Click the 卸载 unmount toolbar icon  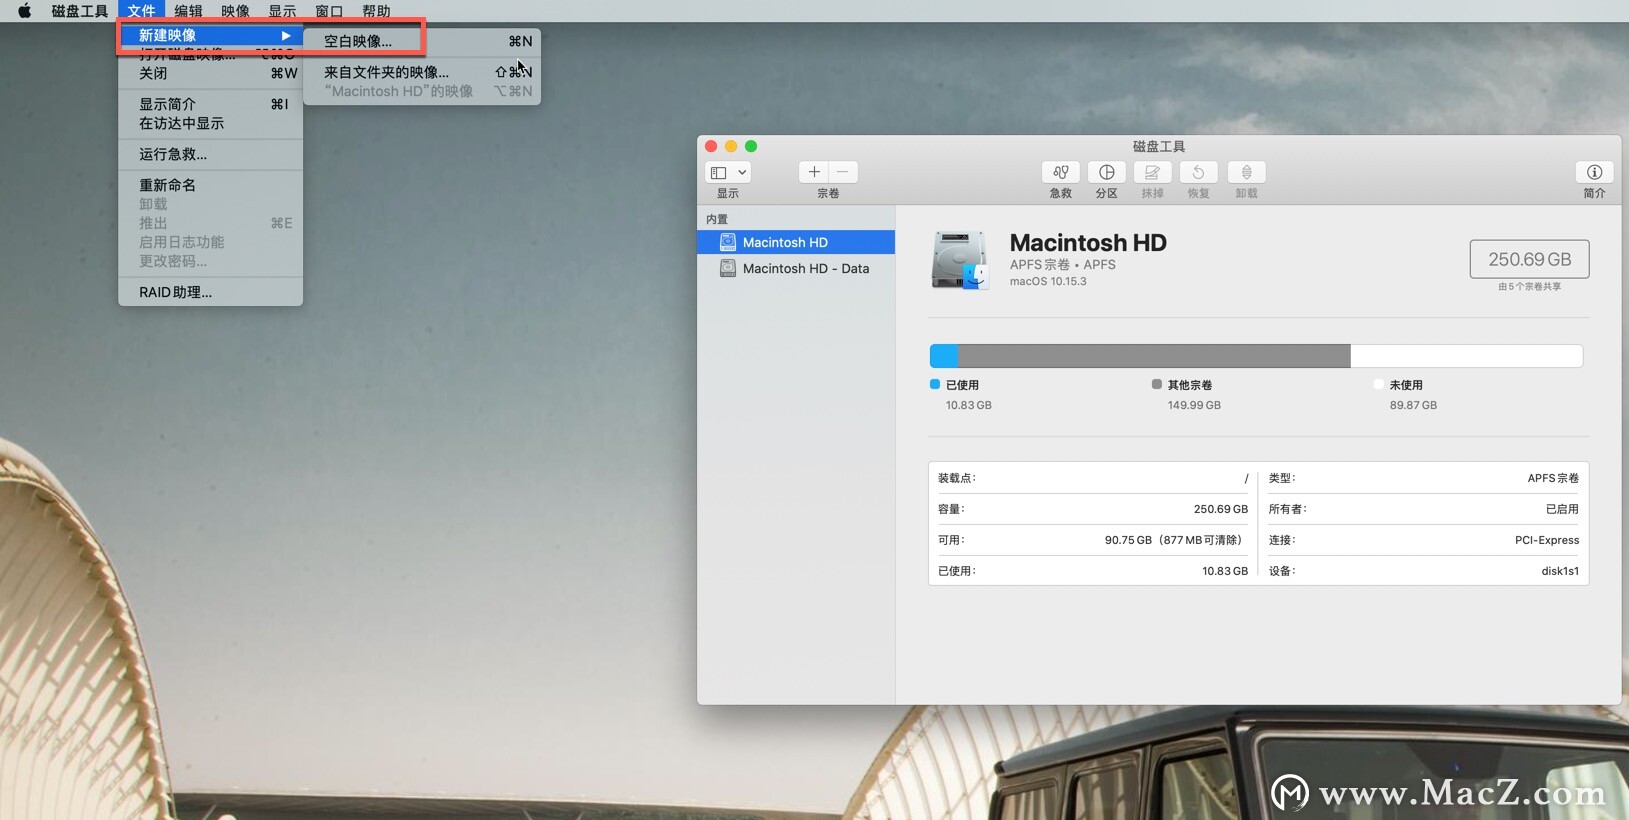[1246, 172]
